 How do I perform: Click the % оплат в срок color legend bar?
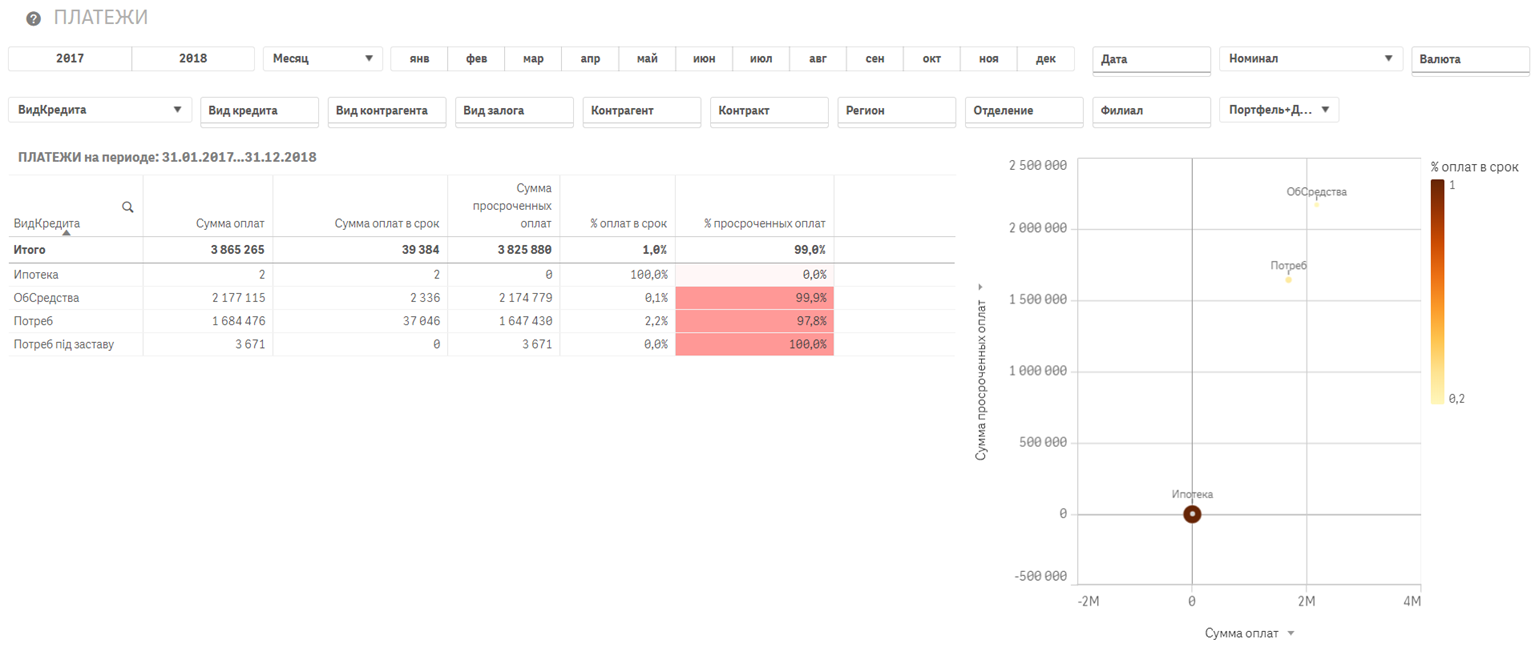(1437, 291)
